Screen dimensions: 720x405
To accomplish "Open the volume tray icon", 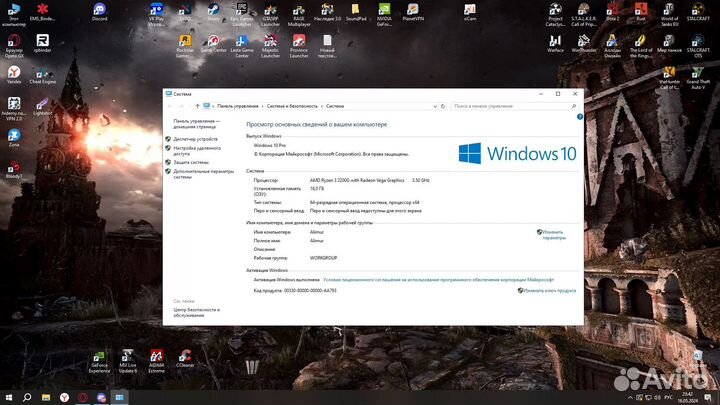I will click(657, 398).
